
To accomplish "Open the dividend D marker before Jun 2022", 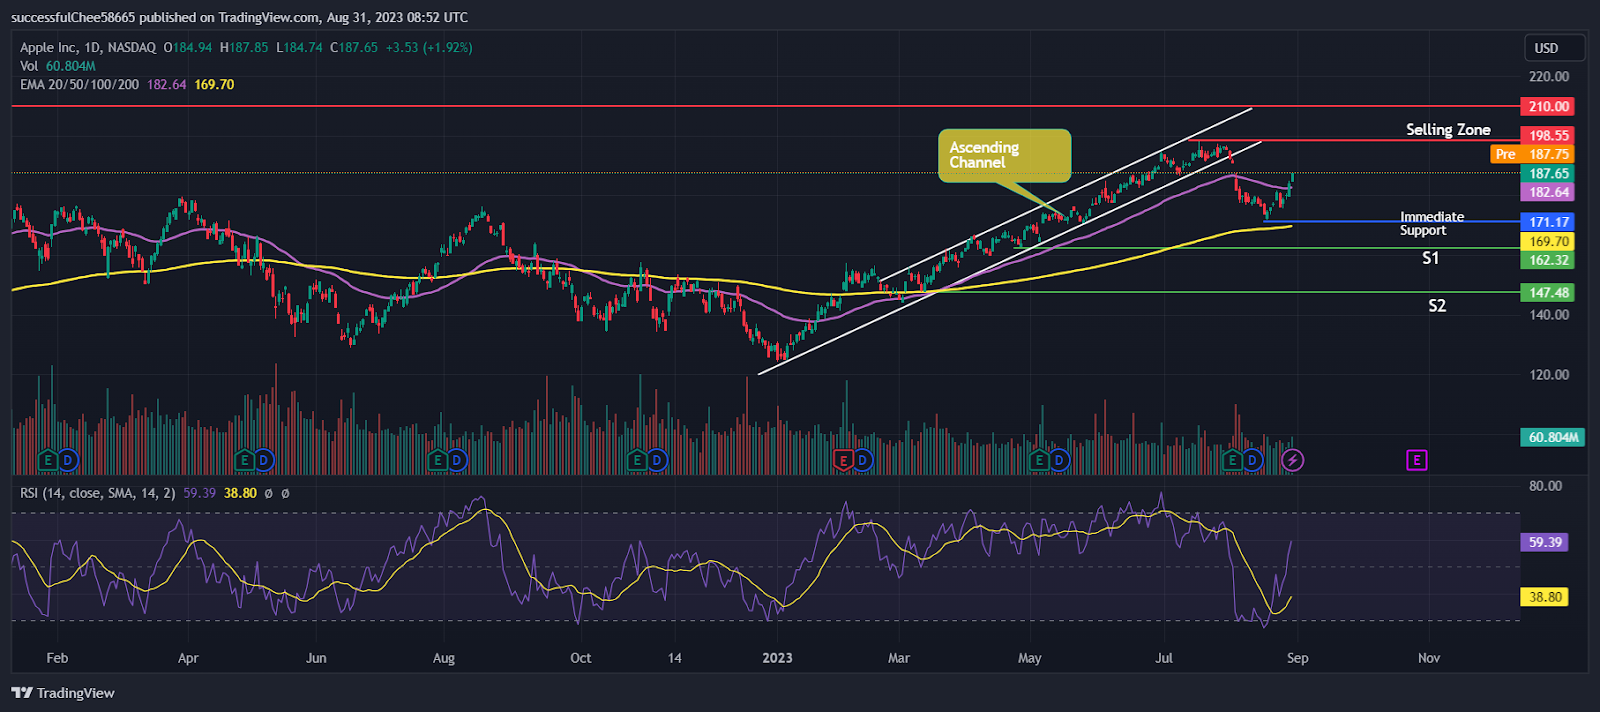I will tap(264, 460).
